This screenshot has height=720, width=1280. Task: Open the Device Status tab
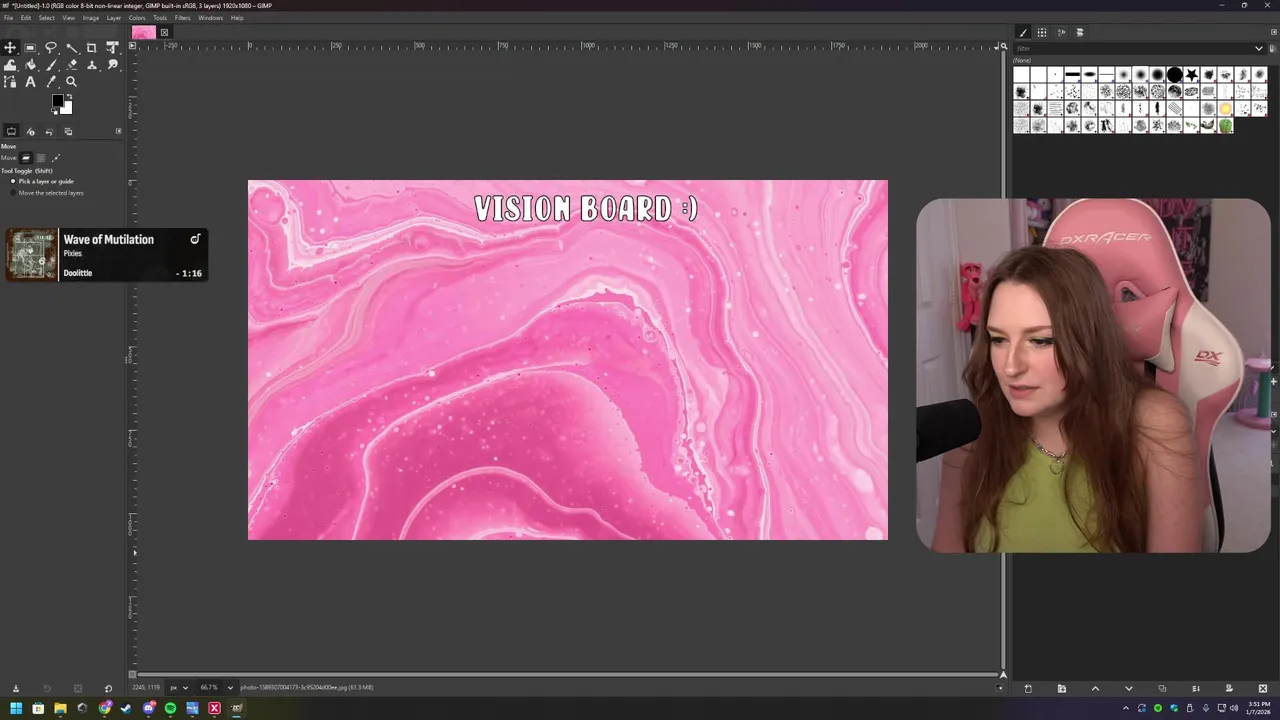(x=30, y=131)
